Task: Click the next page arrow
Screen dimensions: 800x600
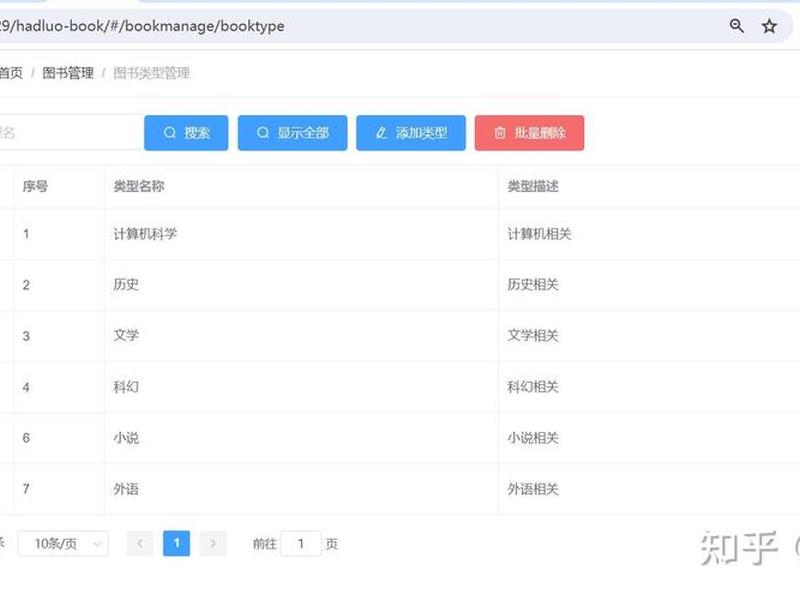Action: point(213,543)
